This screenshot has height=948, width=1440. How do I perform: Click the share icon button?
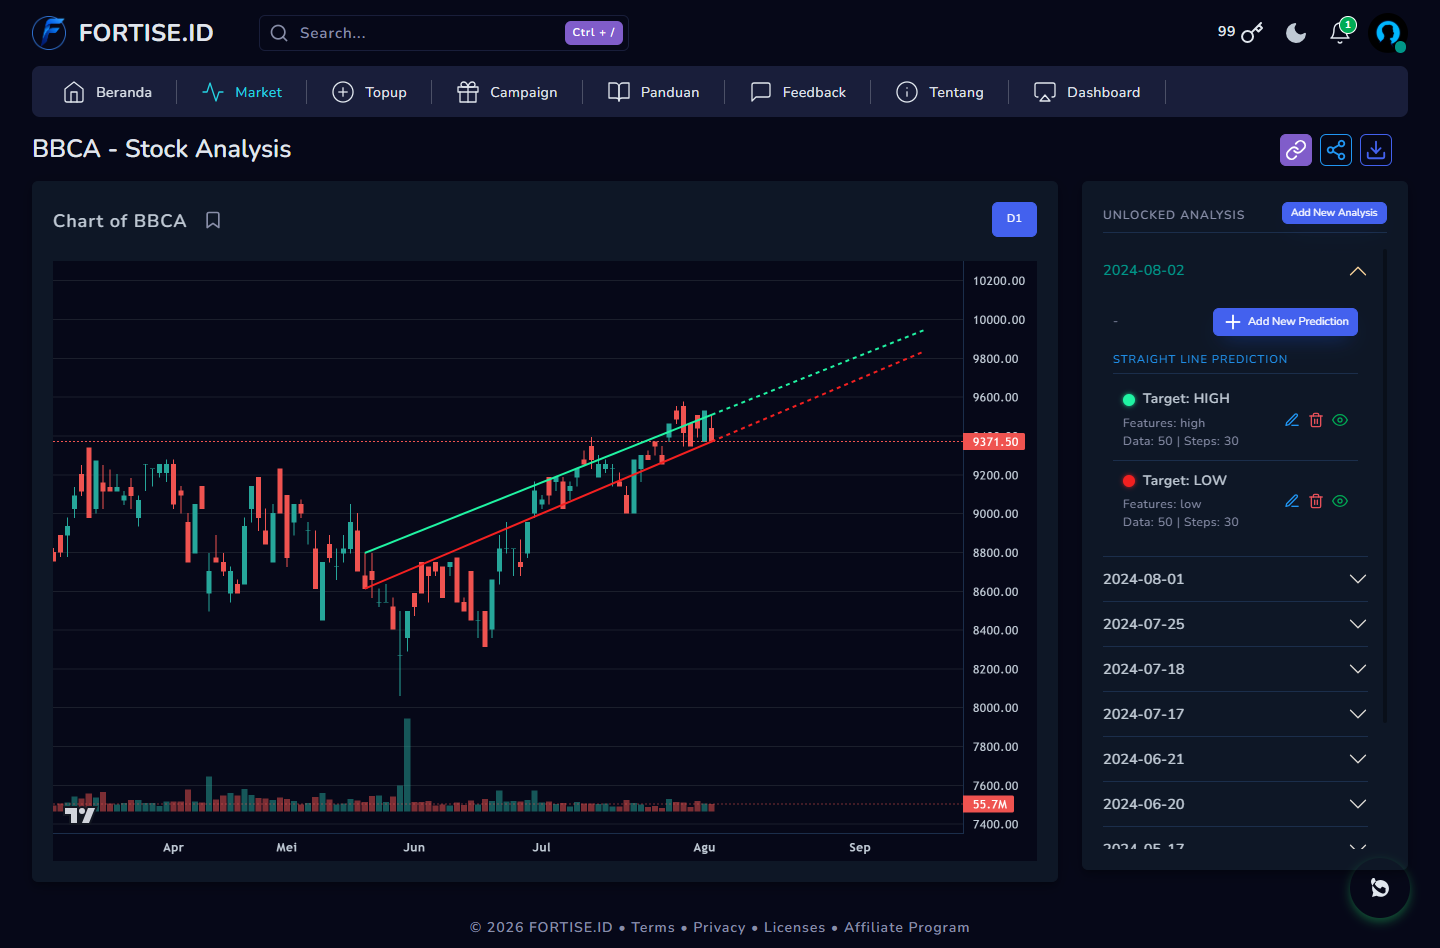(1336, 150)
